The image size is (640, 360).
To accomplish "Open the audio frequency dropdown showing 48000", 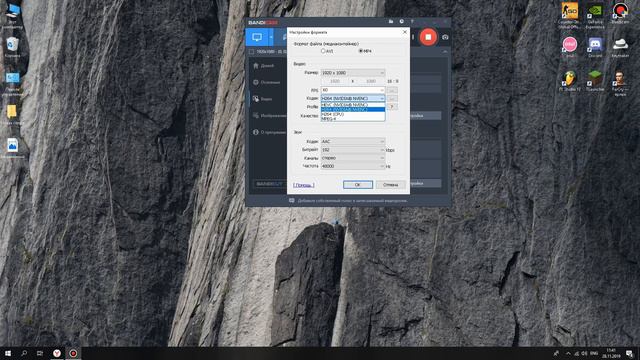I will pos(353,166).
